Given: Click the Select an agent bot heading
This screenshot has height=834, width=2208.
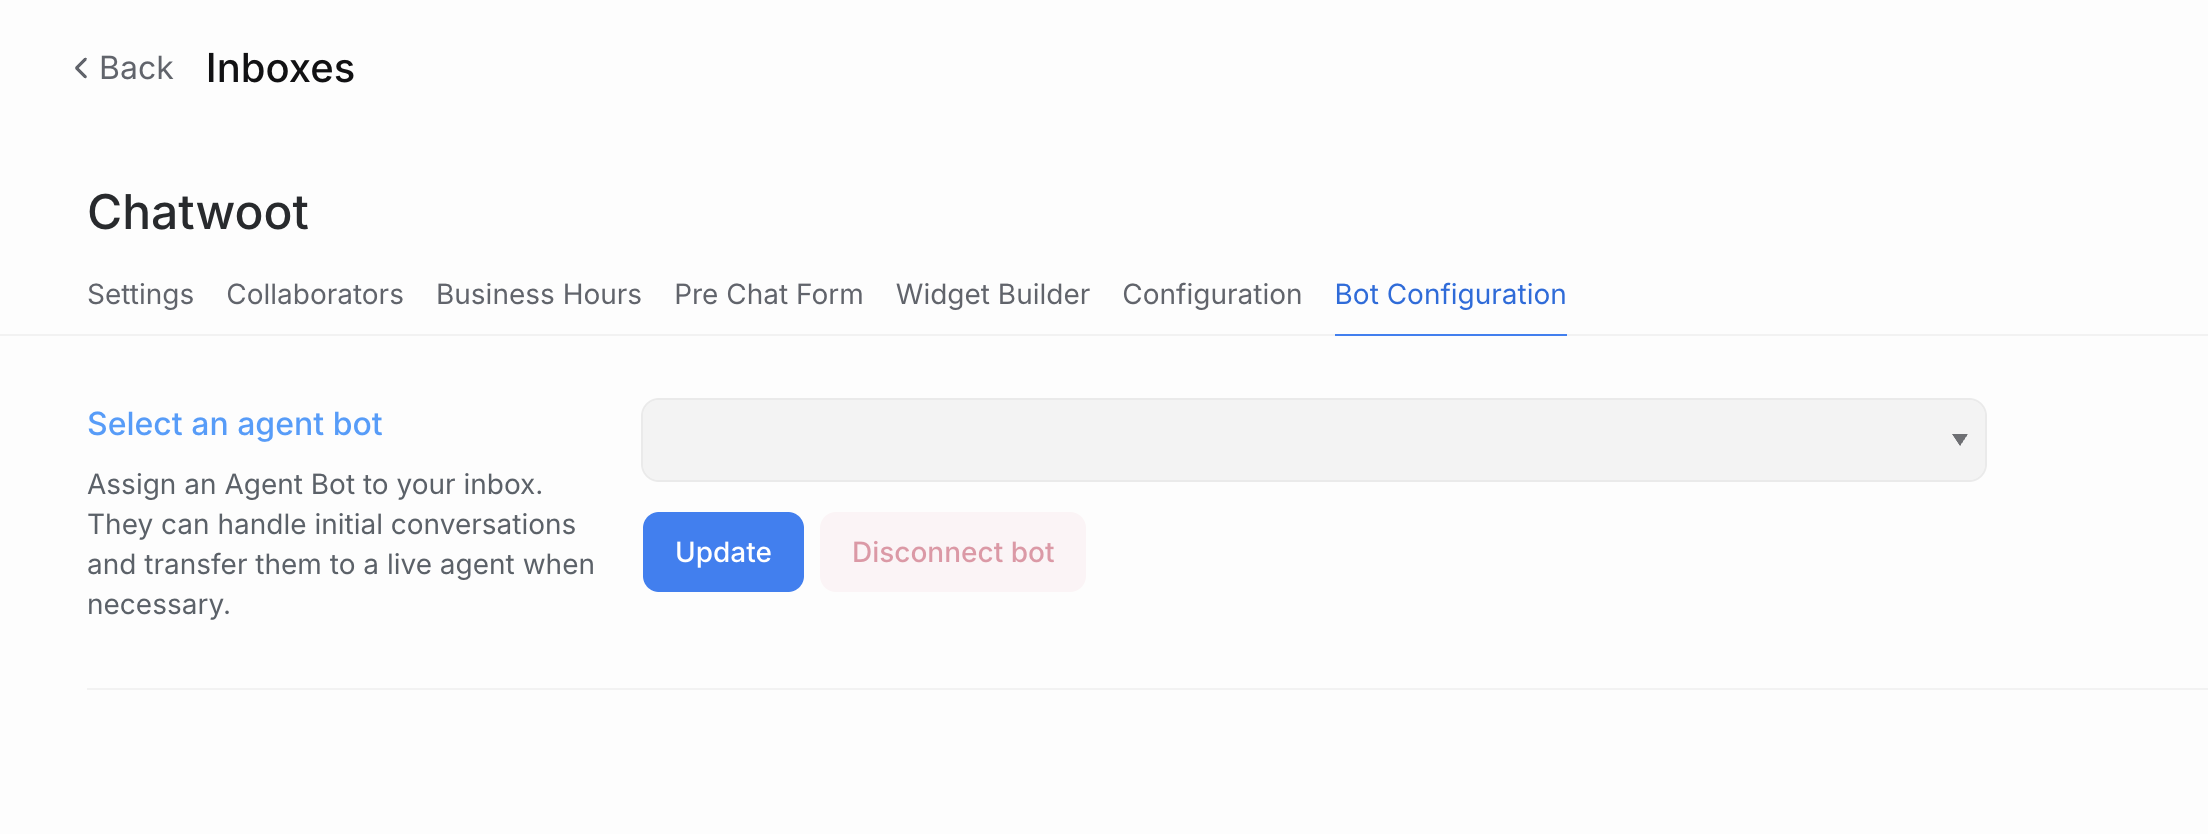Looking at the screenshot, I should (235, 424).
